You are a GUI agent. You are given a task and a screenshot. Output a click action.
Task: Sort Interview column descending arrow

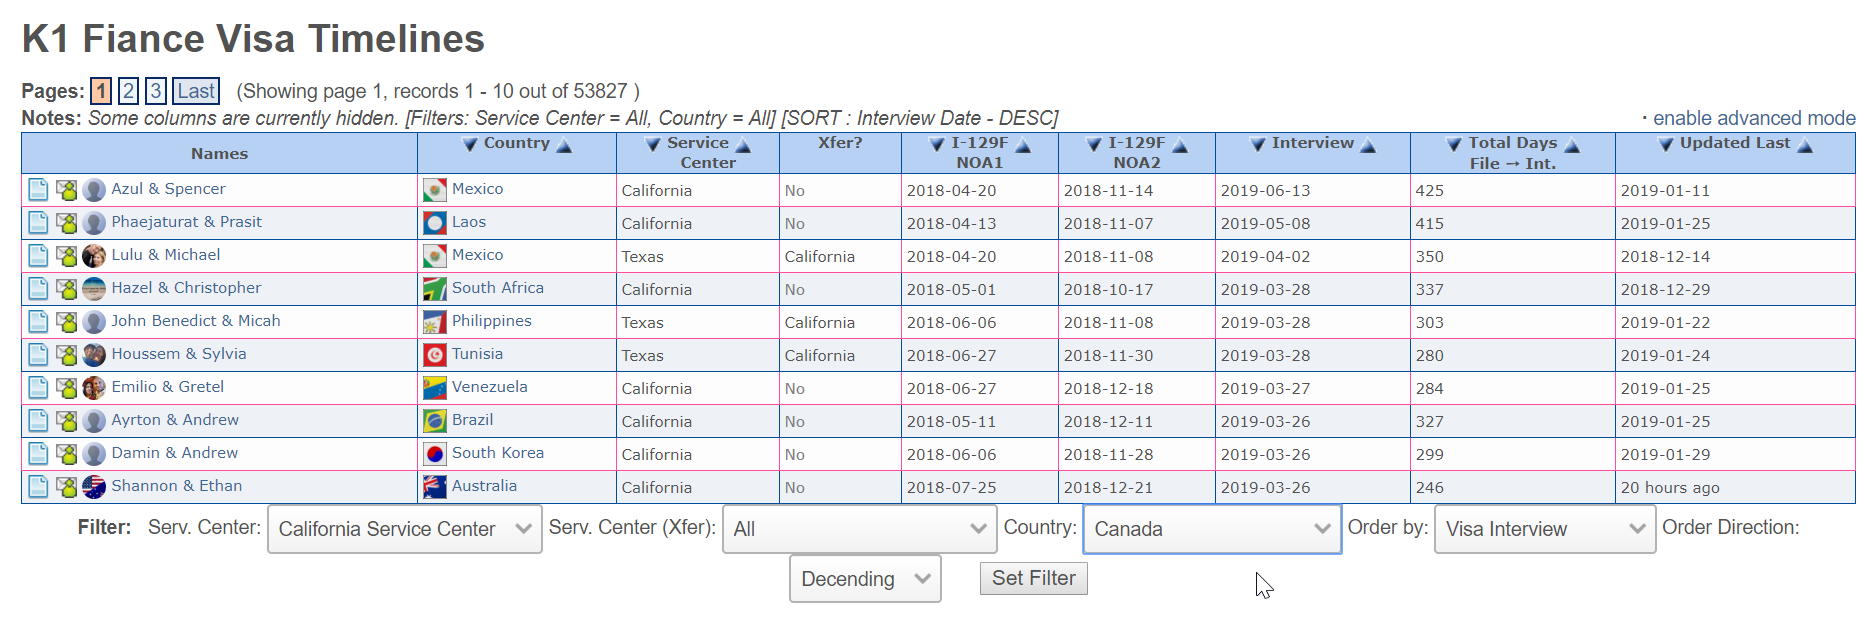point(1258,144)
